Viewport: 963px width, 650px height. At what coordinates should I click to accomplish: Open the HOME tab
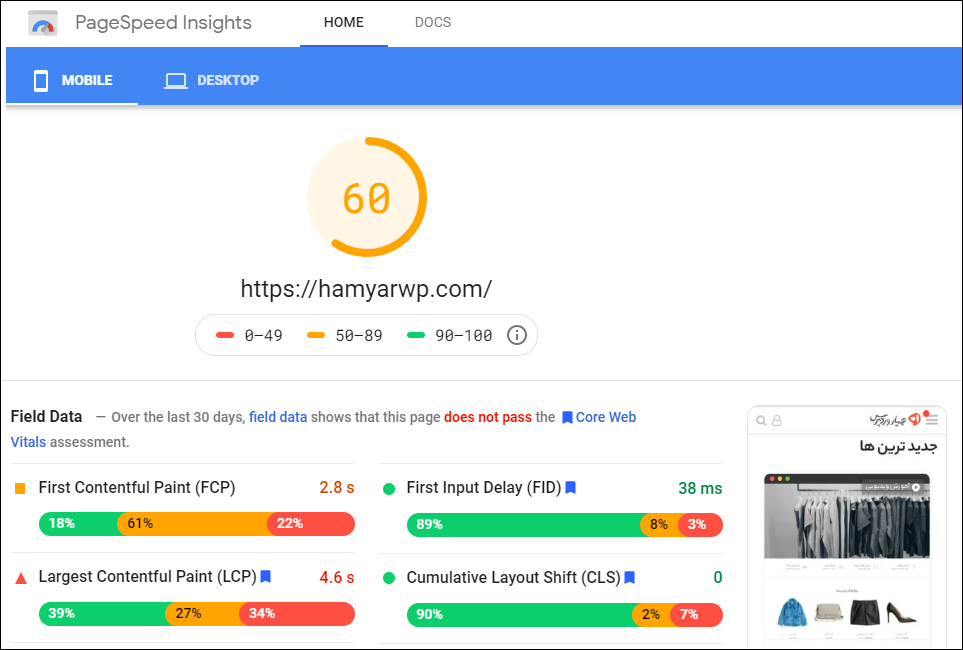[x=344, y=23]
